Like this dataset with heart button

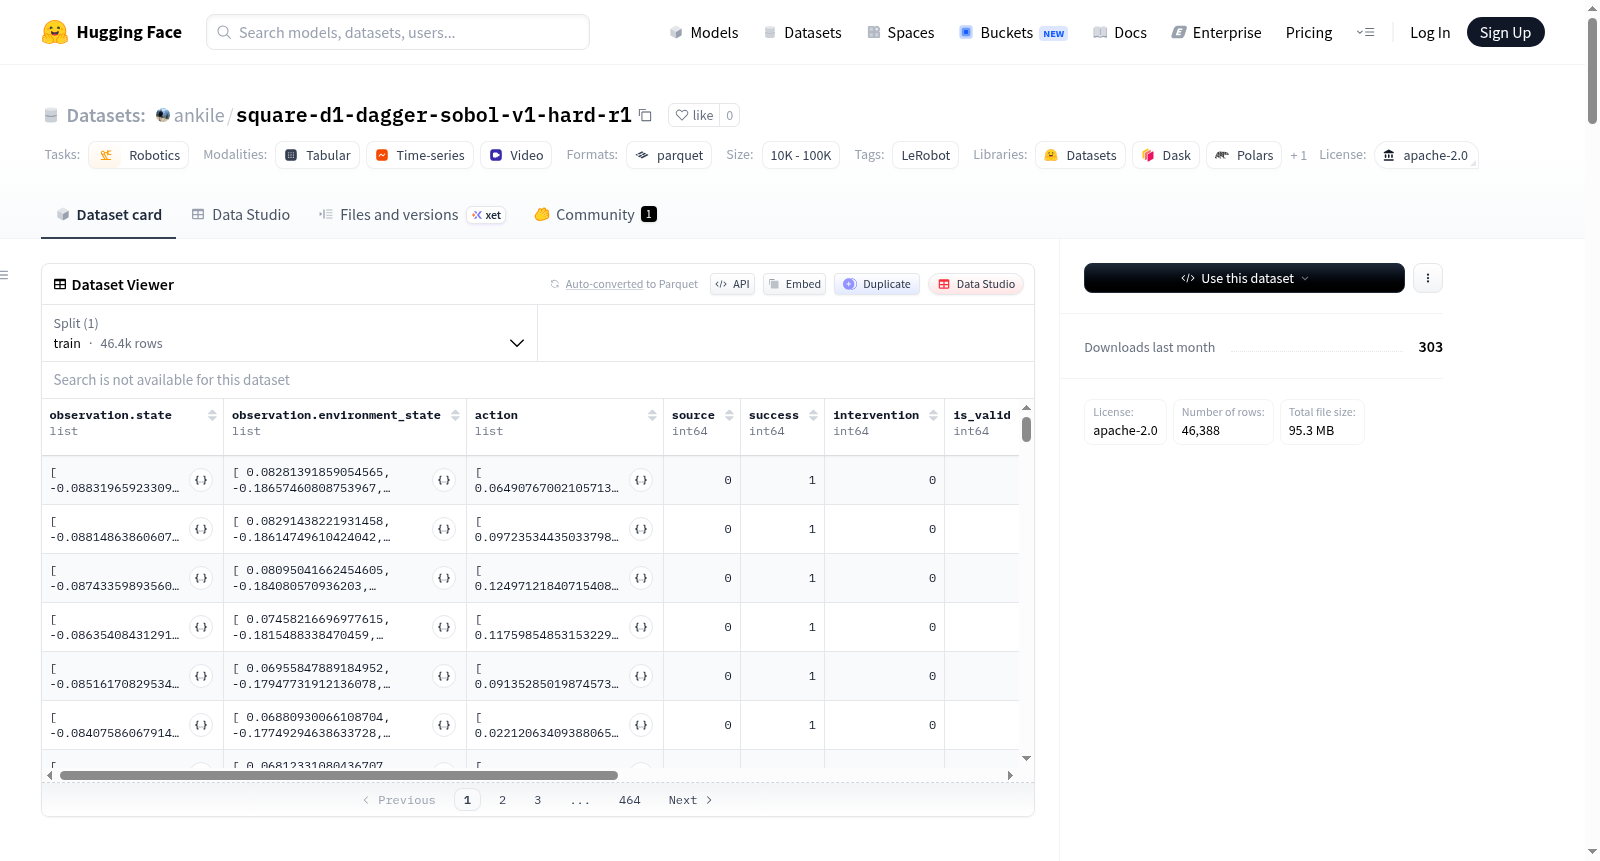694,115
